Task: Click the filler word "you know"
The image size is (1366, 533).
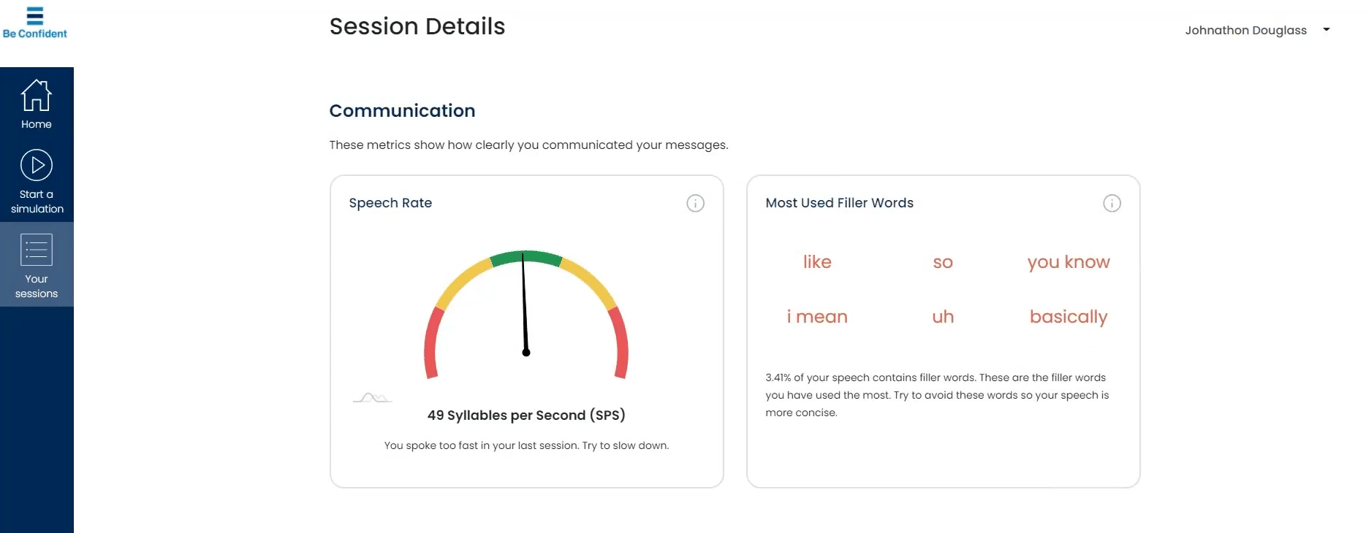Action: pos(1068,262)
